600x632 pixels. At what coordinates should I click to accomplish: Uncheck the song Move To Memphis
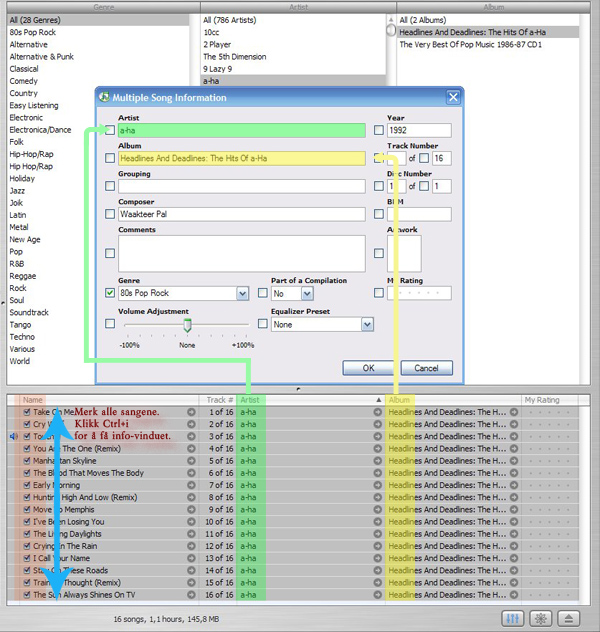tap(27, 509)
